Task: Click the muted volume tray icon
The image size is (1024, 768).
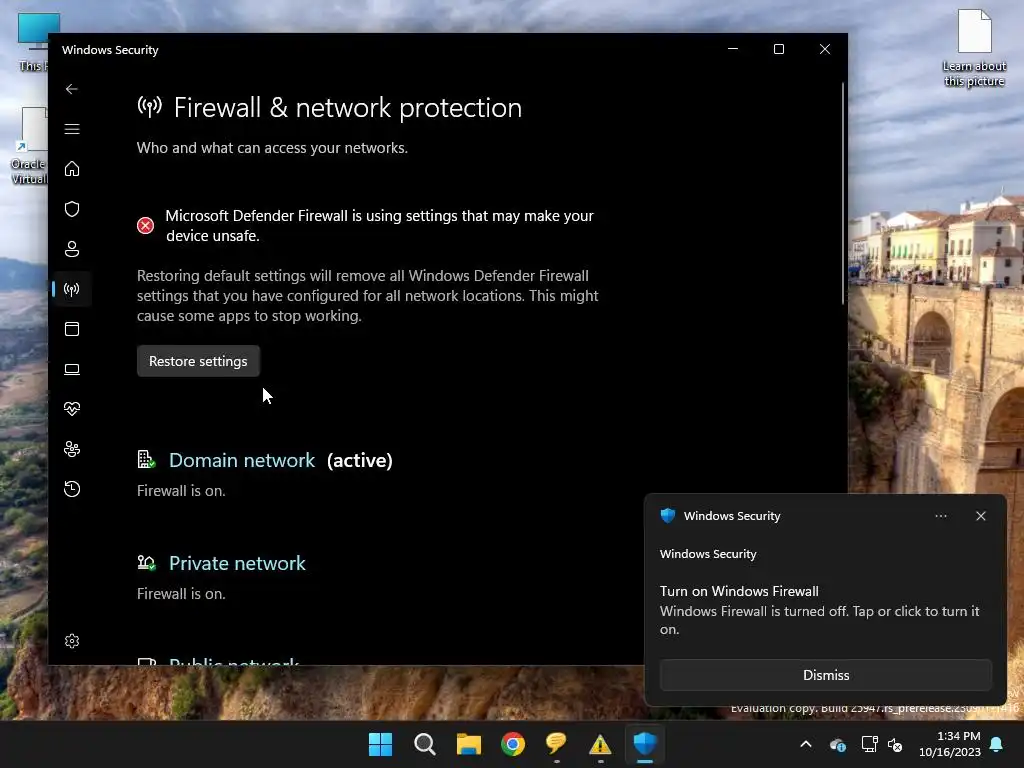Action: pos(895,744)
